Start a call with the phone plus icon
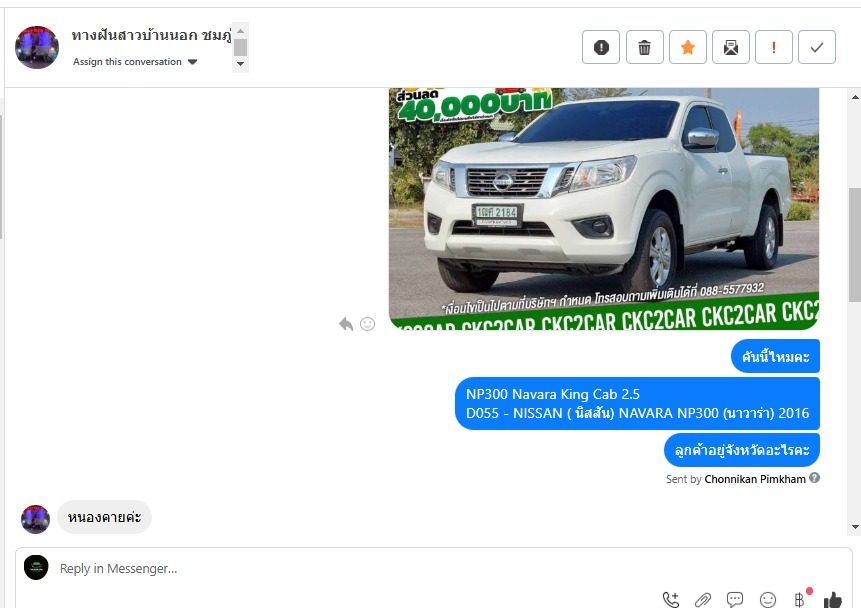Image resolution: width=861 pixels, height=608 pixels. click(x=671, y=599)
